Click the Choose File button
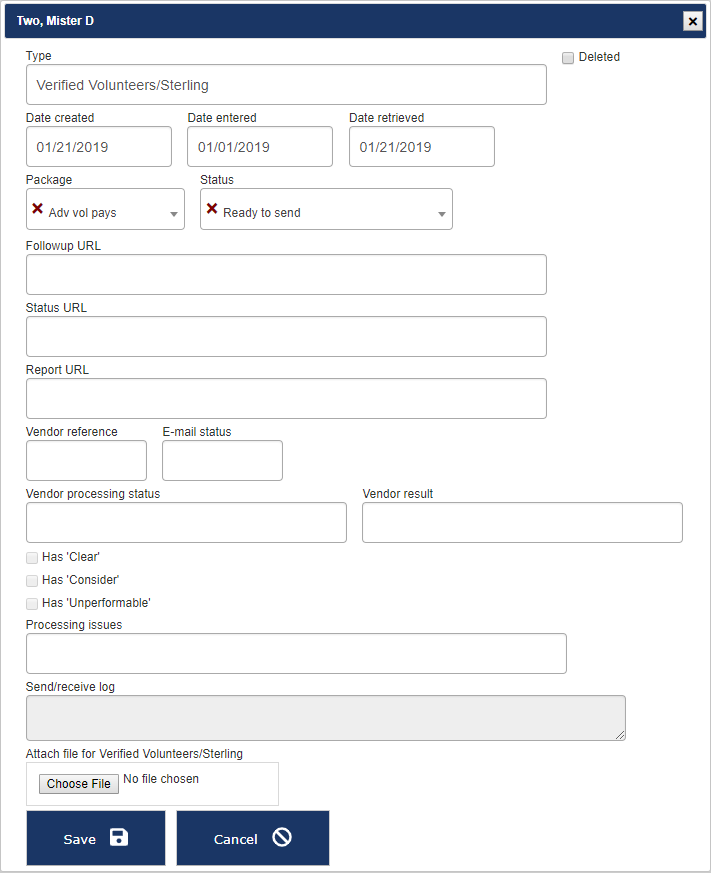 tap(79, 784)
